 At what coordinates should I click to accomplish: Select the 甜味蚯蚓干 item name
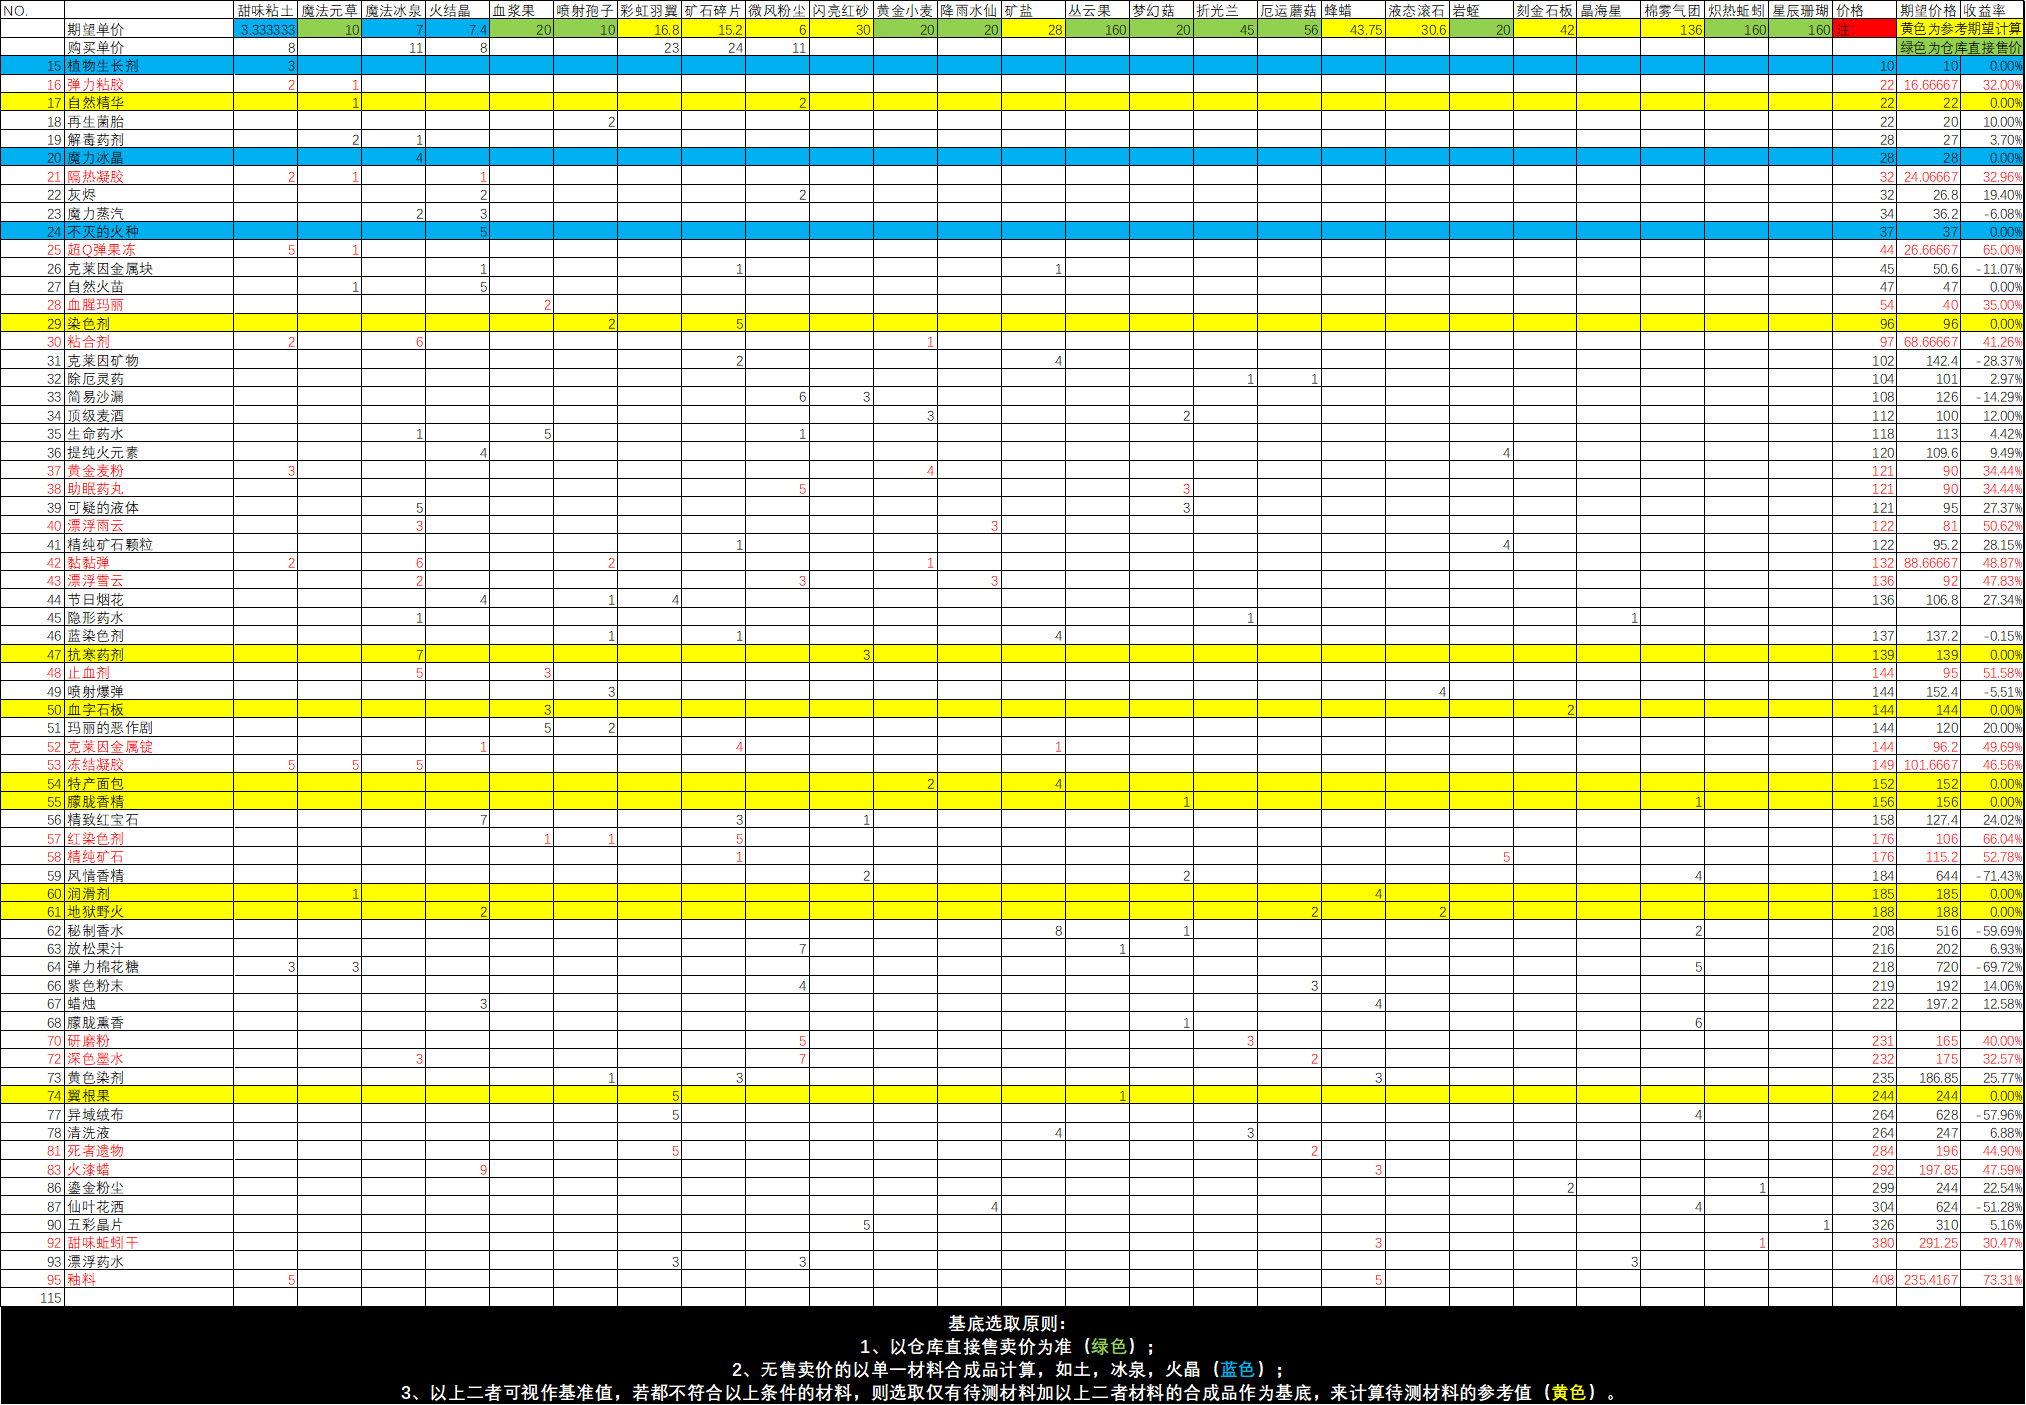103,1243
